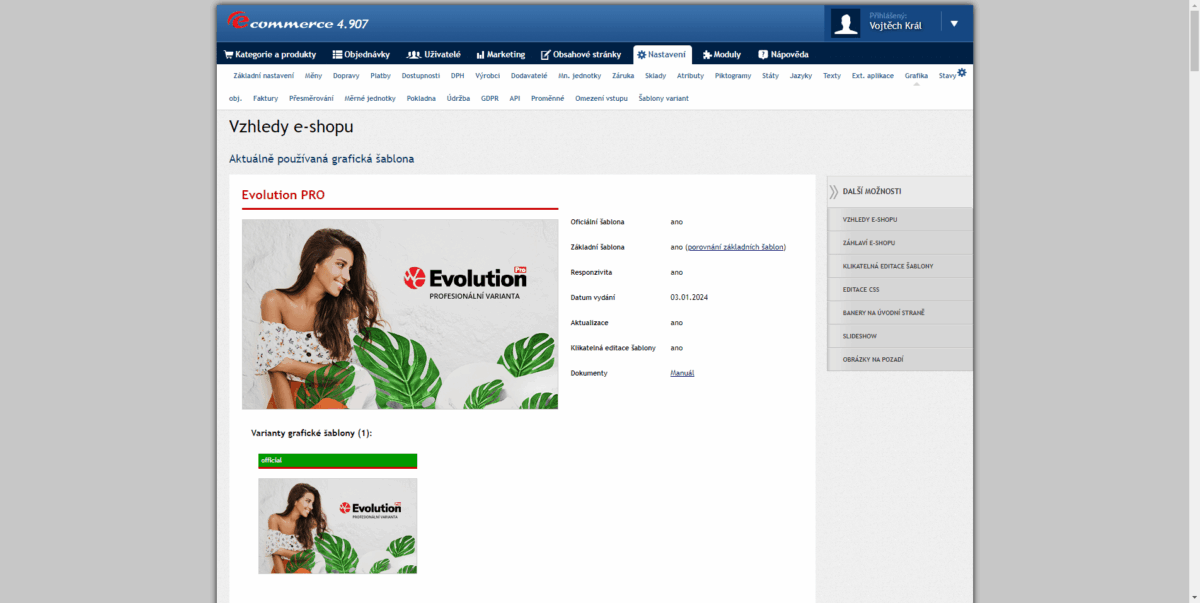
Task: Open the Kategorie a produkty cart icon
Action: [x=229, y=54]
